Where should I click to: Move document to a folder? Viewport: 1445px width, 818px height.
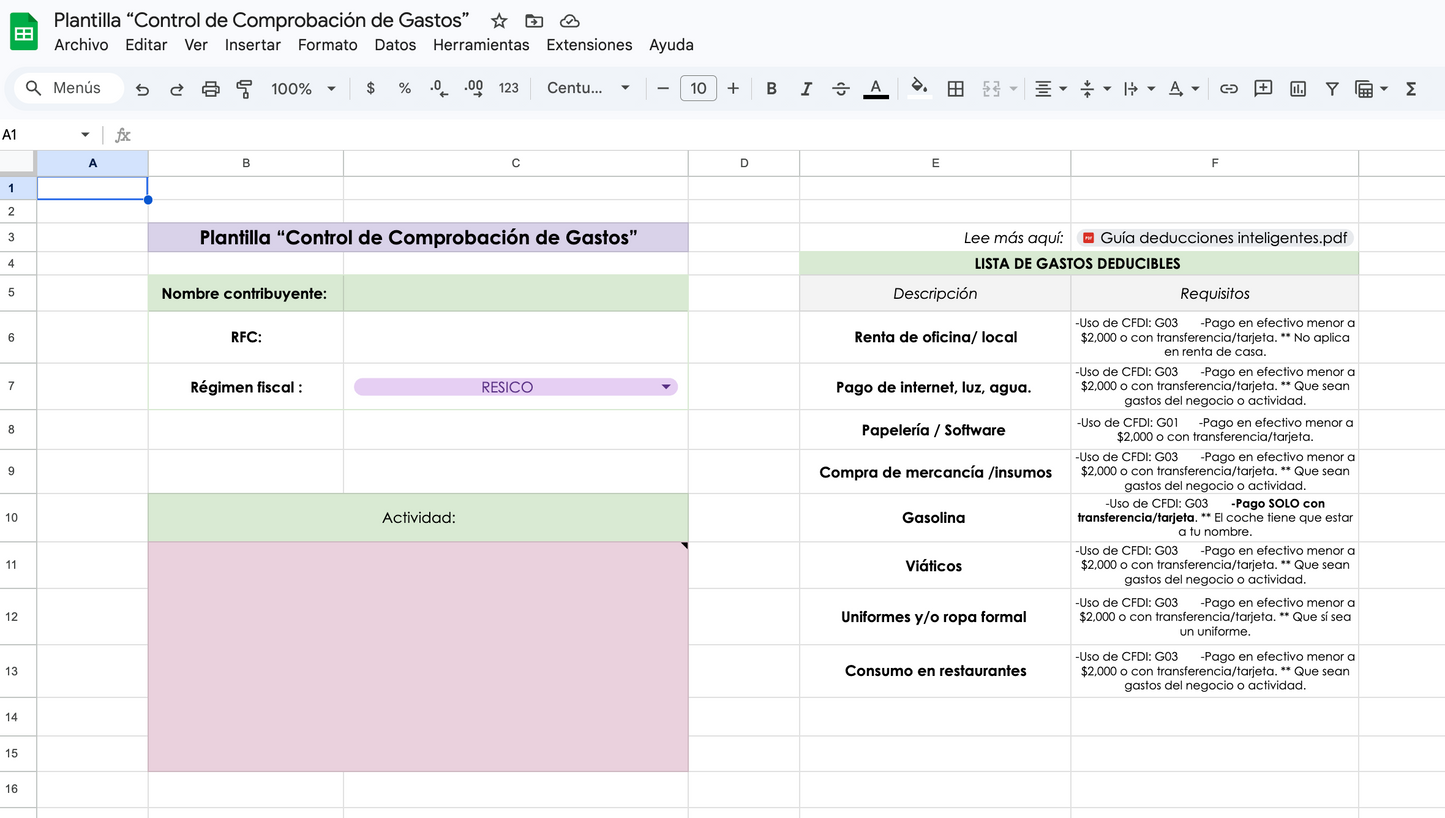coord(534,21)
